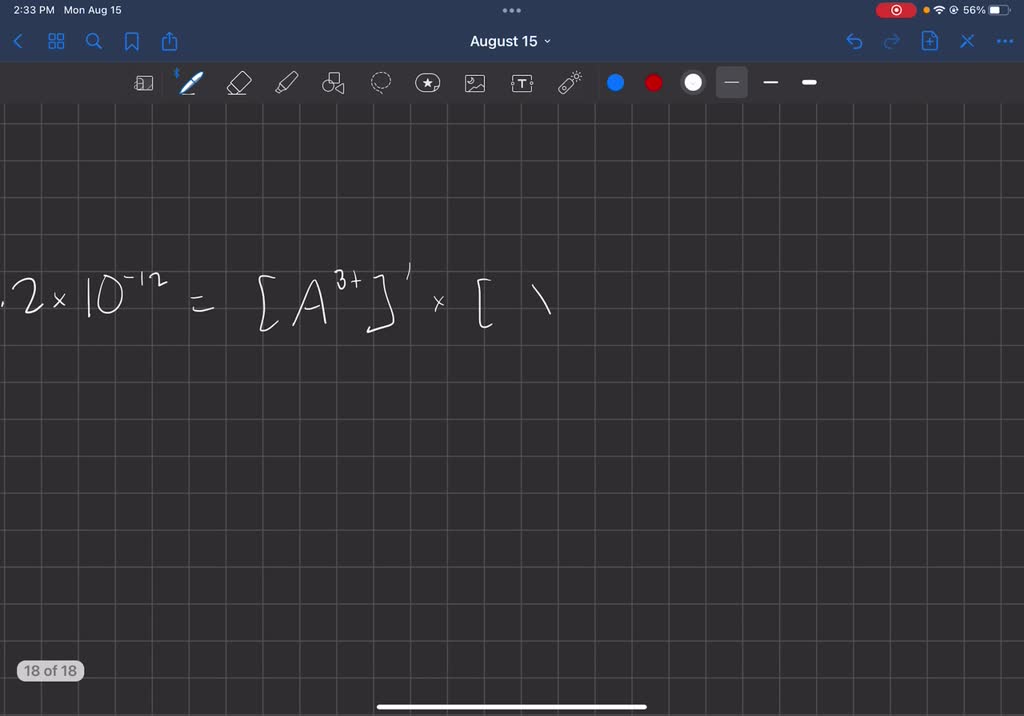1024x716 pixels.
Task: Open the top-center window controls ellipsis
Action: pos(512,10)
